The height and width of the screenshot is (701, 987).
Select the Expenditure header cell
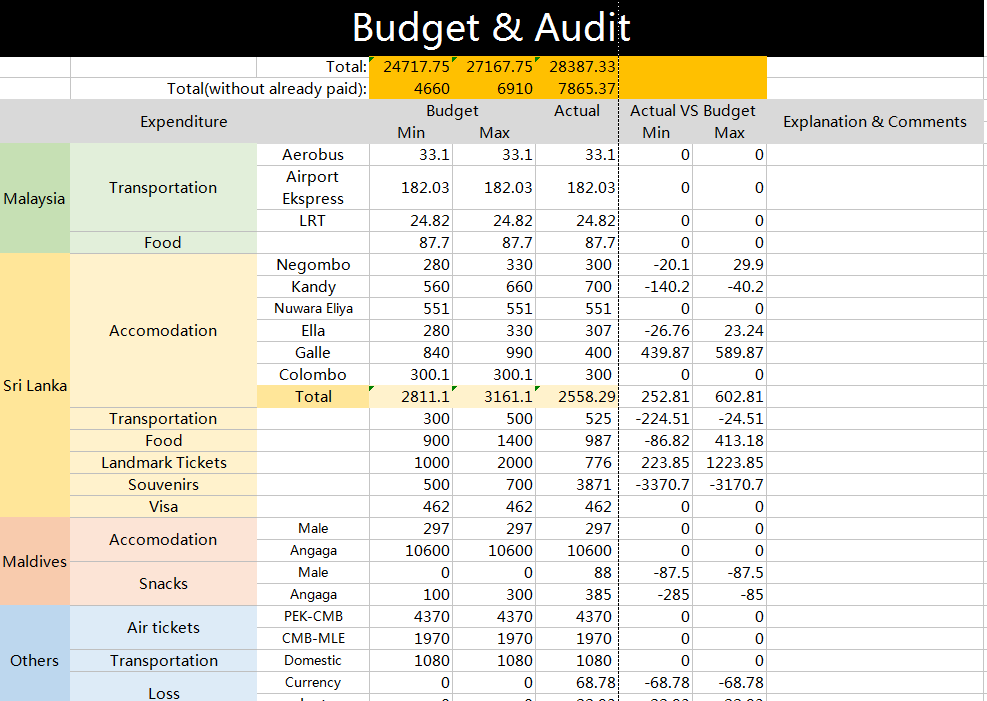pyautogui.click(x=184, y=121)
